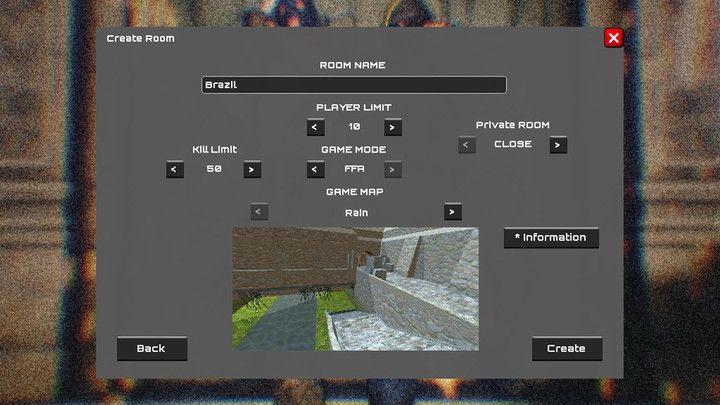Click the Private Room CLOSE value

[513, 144]
